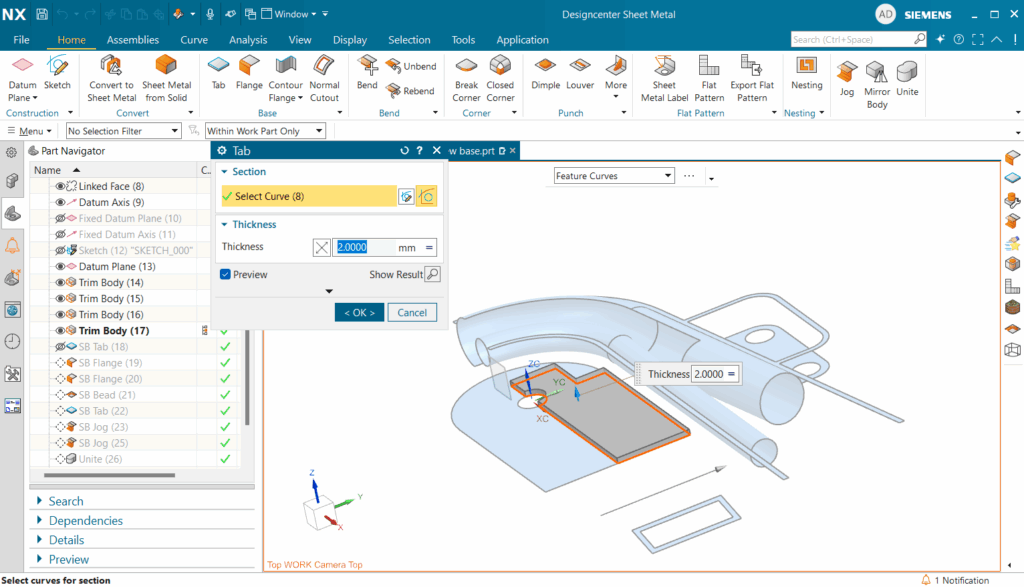Select the Flange tool in ribbon
This screenshot has height=587, width=1024.
pos(249,73)
